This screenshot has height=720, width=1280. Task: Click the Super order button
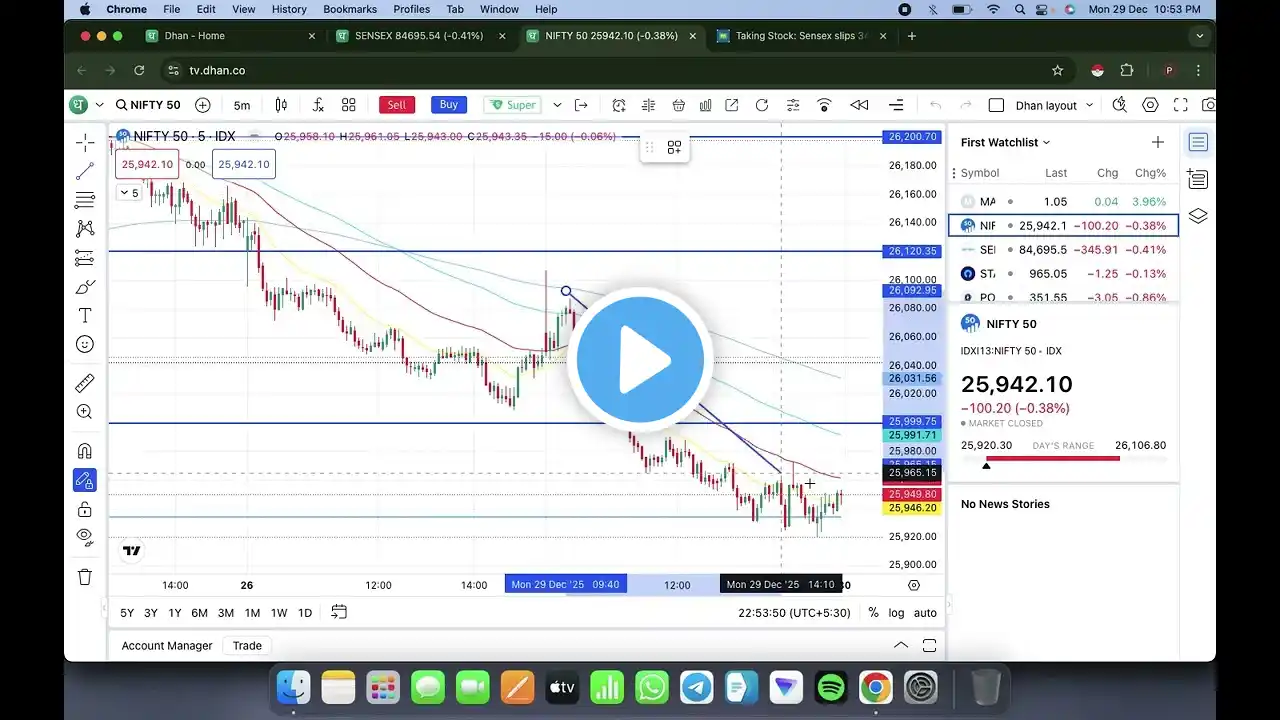(x=513, y=105)
